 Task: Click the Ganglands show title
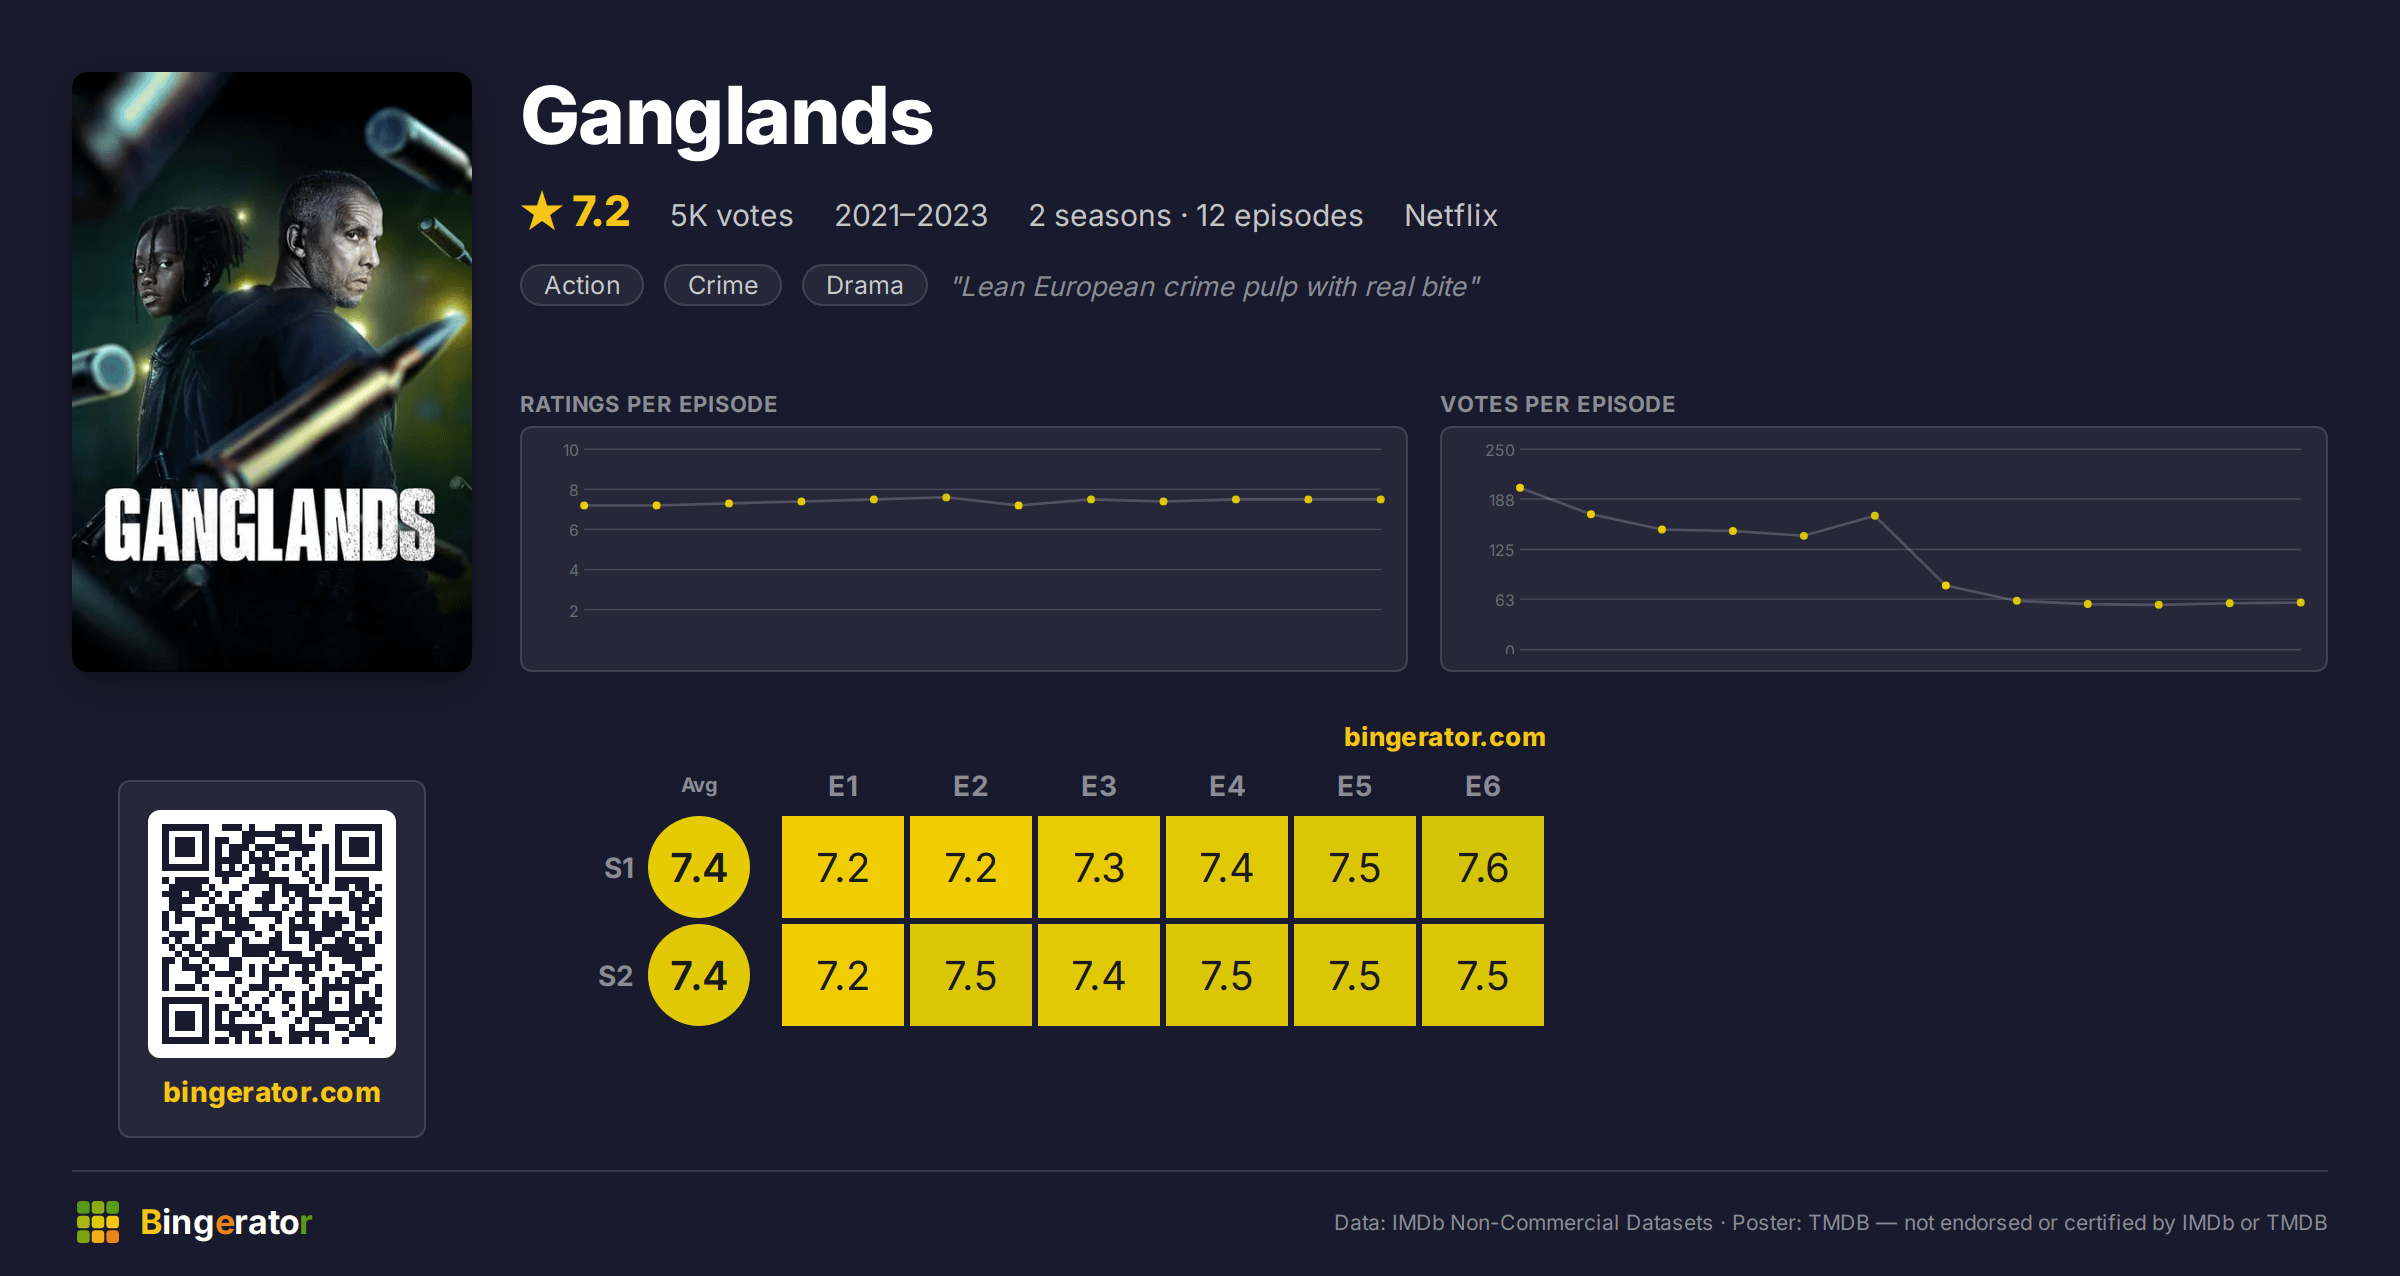coord(727,117)
